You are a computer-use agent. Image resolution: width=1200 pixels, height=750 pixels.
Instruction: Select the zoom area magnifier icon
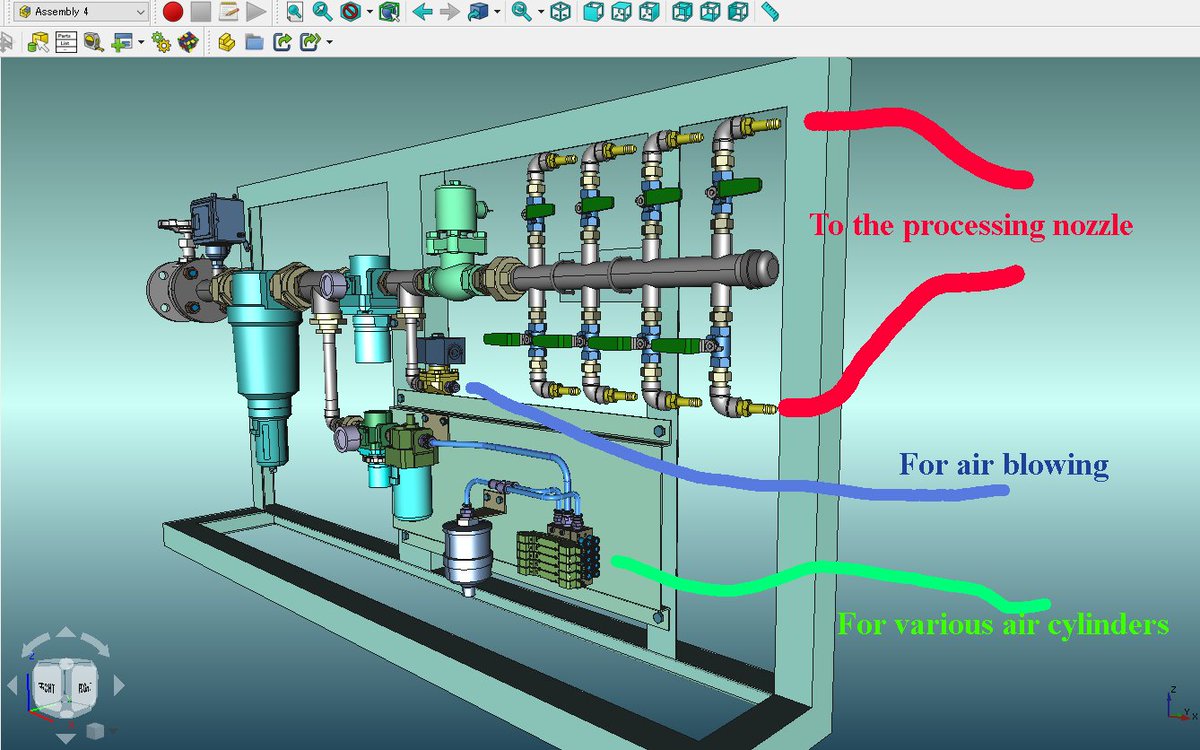coord(322,12)
